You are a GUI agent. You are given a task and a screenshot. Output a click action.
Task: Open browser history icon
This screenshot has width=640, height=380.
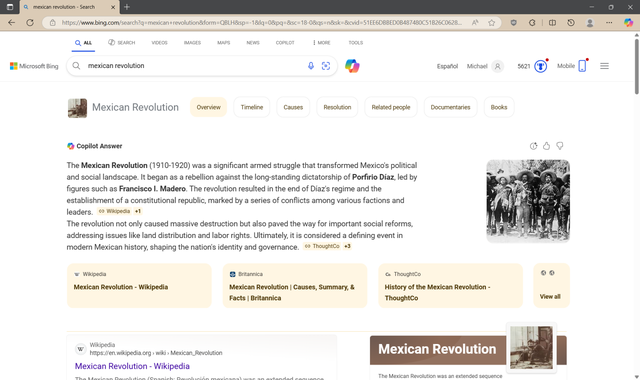[x=571, y=23]
